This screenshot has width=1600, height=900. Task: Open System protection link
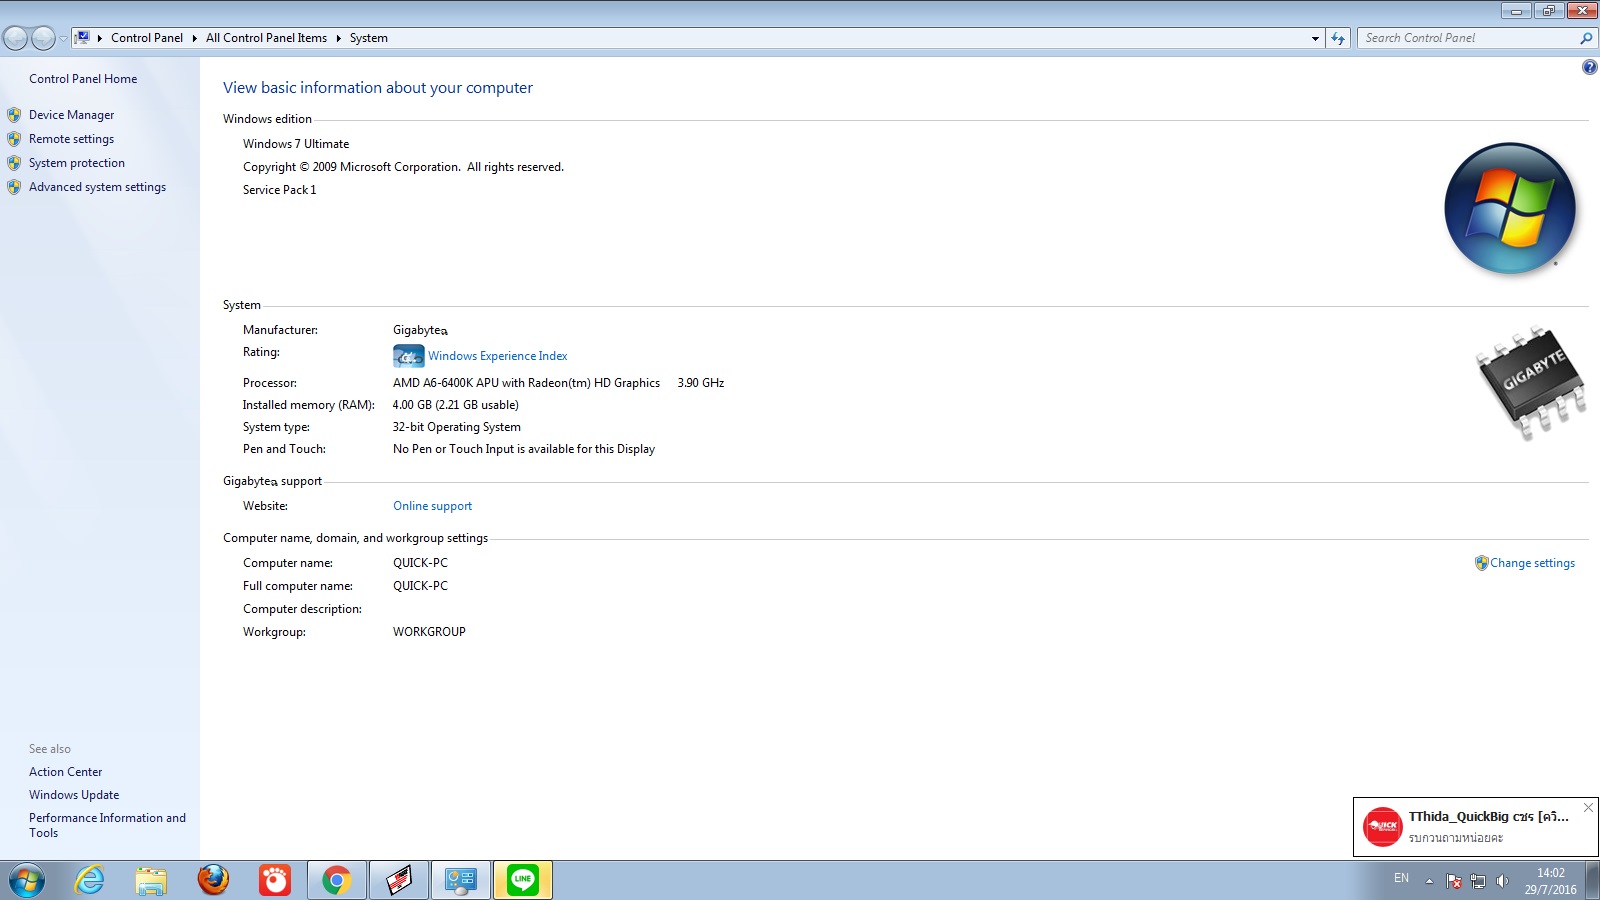pyautogui.click(x=77, y=163)
